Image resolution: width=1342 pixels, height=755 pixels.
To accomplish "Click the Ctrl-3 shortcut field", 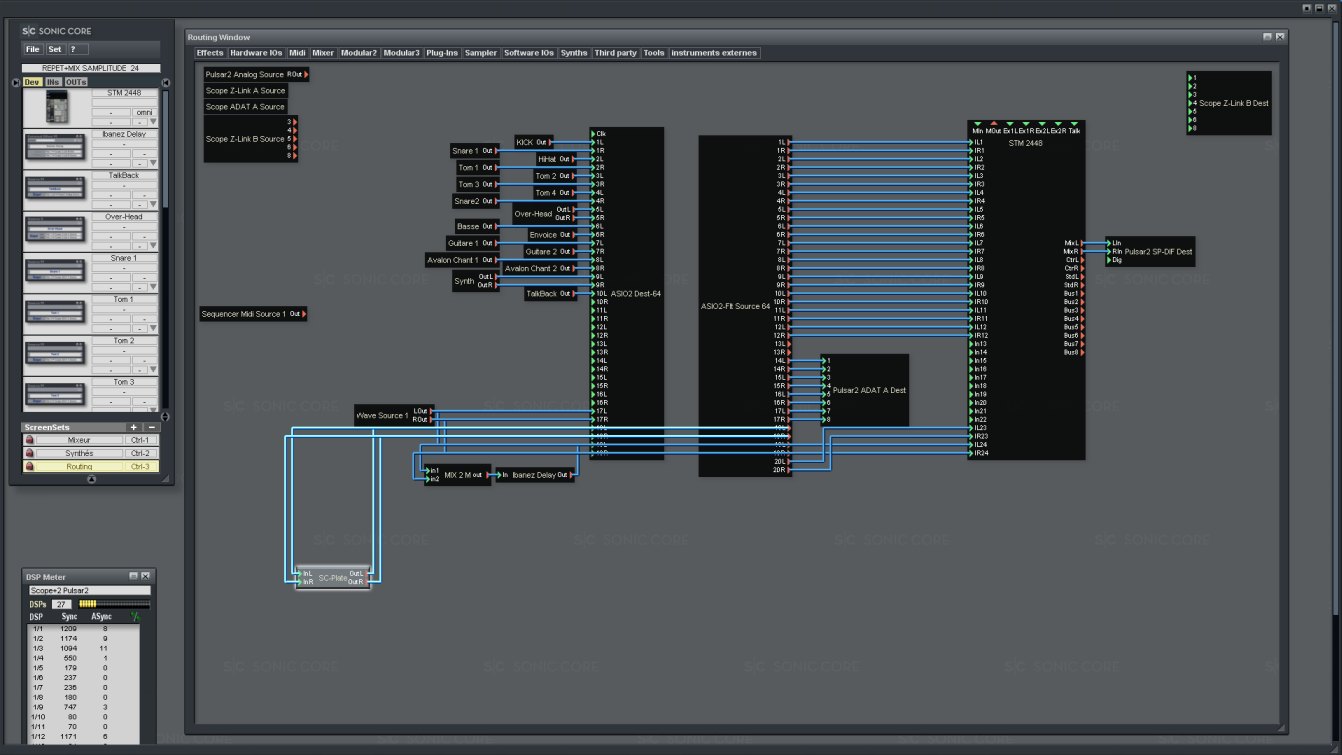I will coord(140,467).
